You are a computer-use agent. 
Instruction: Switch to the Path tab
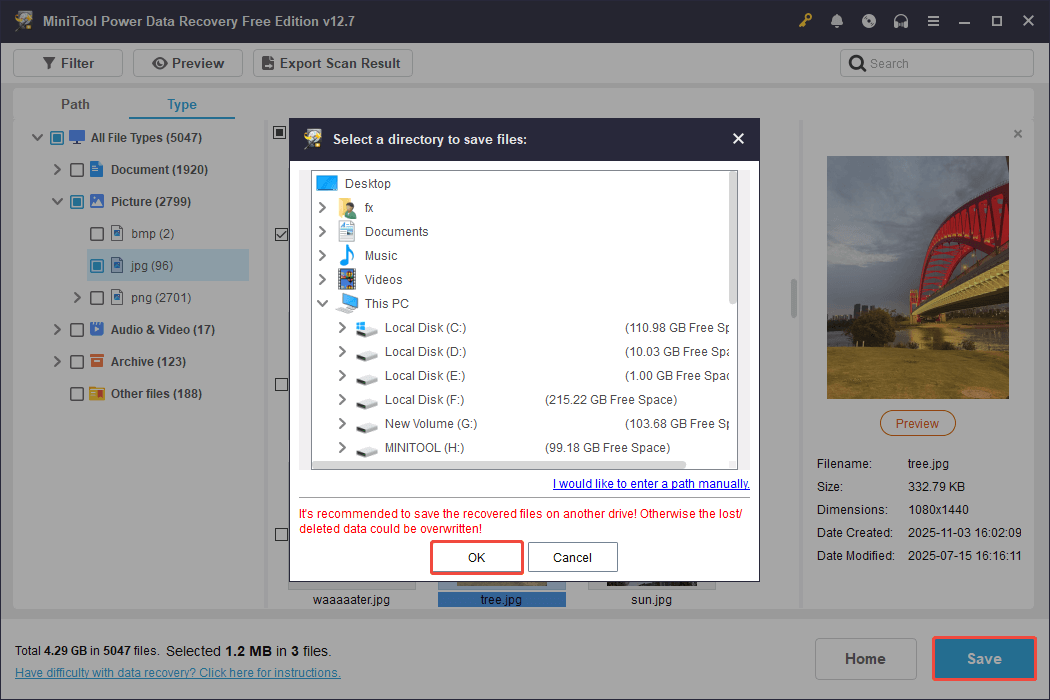[75, 104]
